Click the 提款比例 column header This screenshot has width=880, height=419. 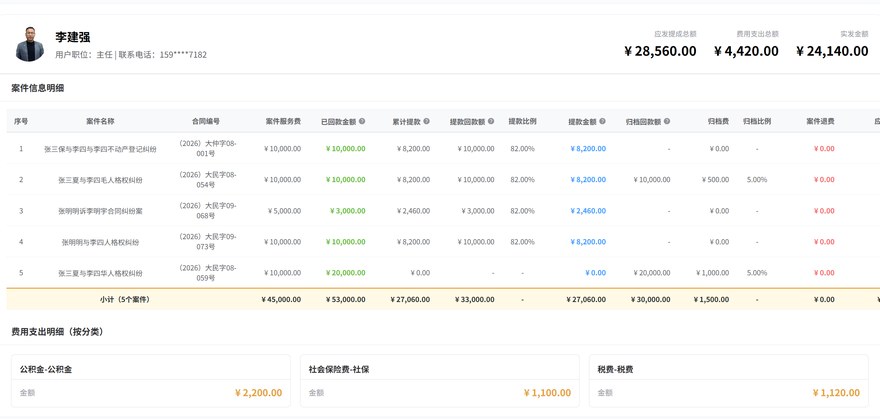[522, 121]
